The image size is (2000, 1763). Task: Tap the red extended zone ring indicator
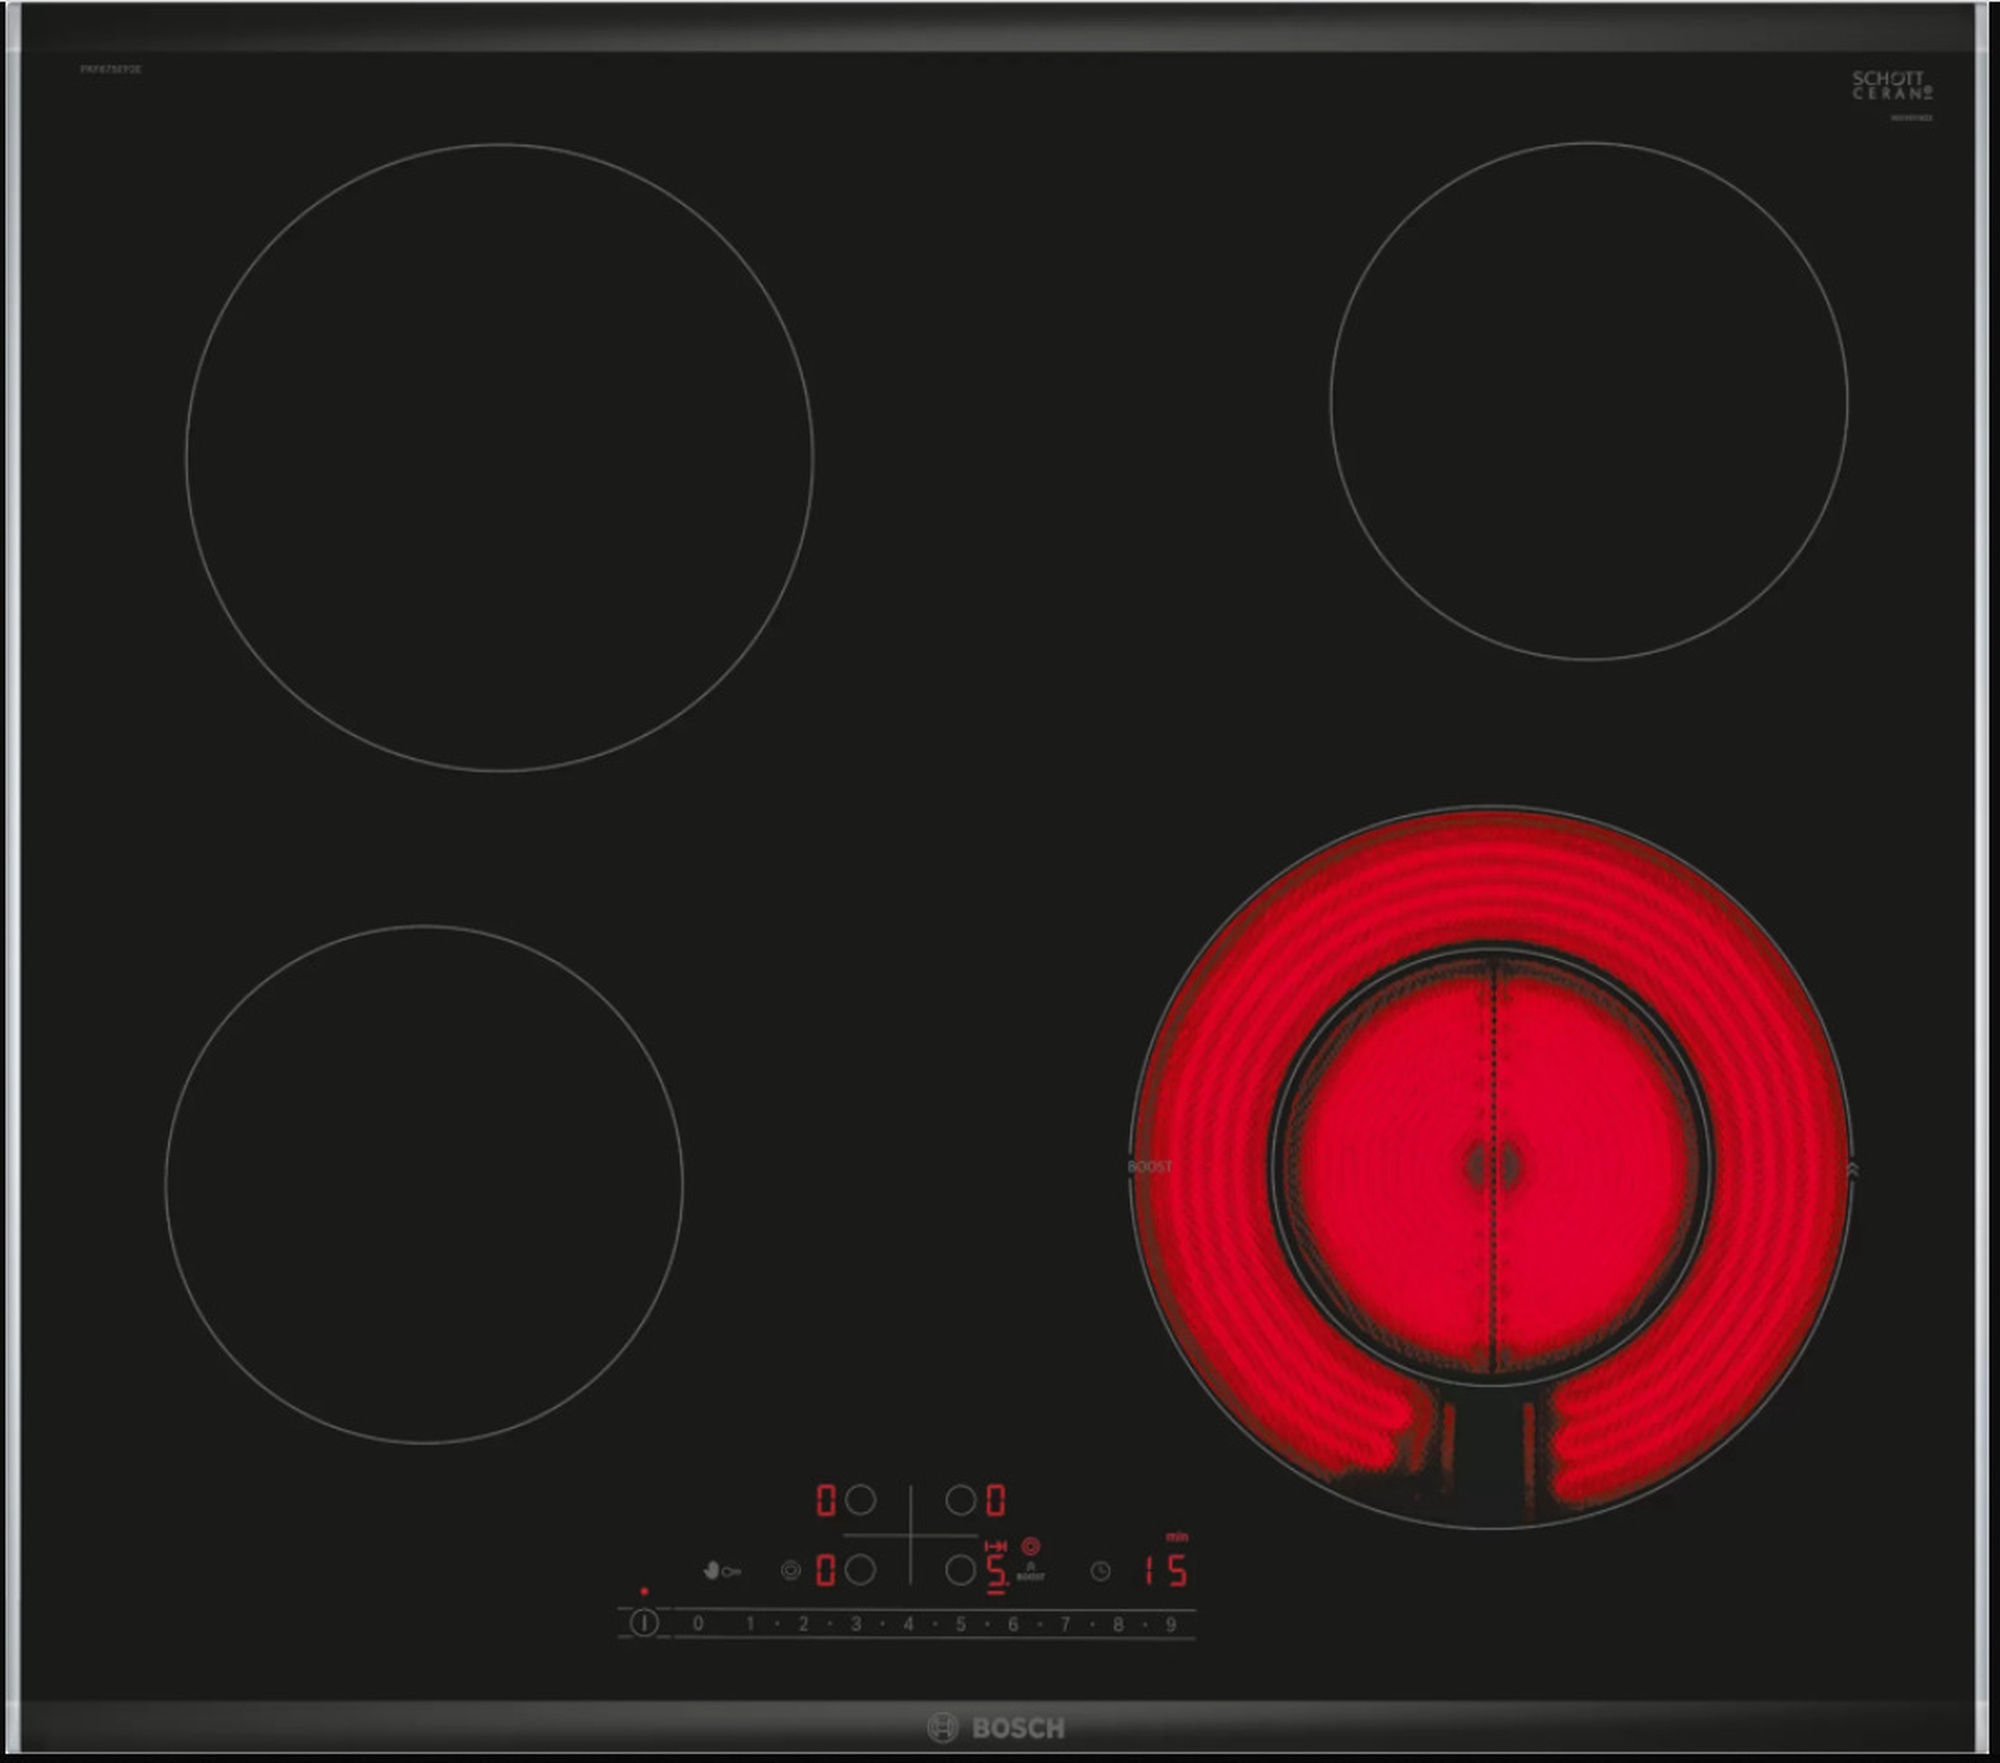1030,1546
